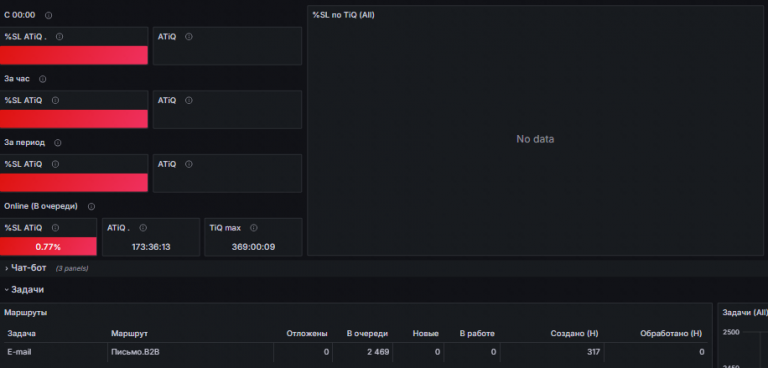Open info icon next to За час heading
This screenshot has width=768, height=368.
tap(43, 79)
